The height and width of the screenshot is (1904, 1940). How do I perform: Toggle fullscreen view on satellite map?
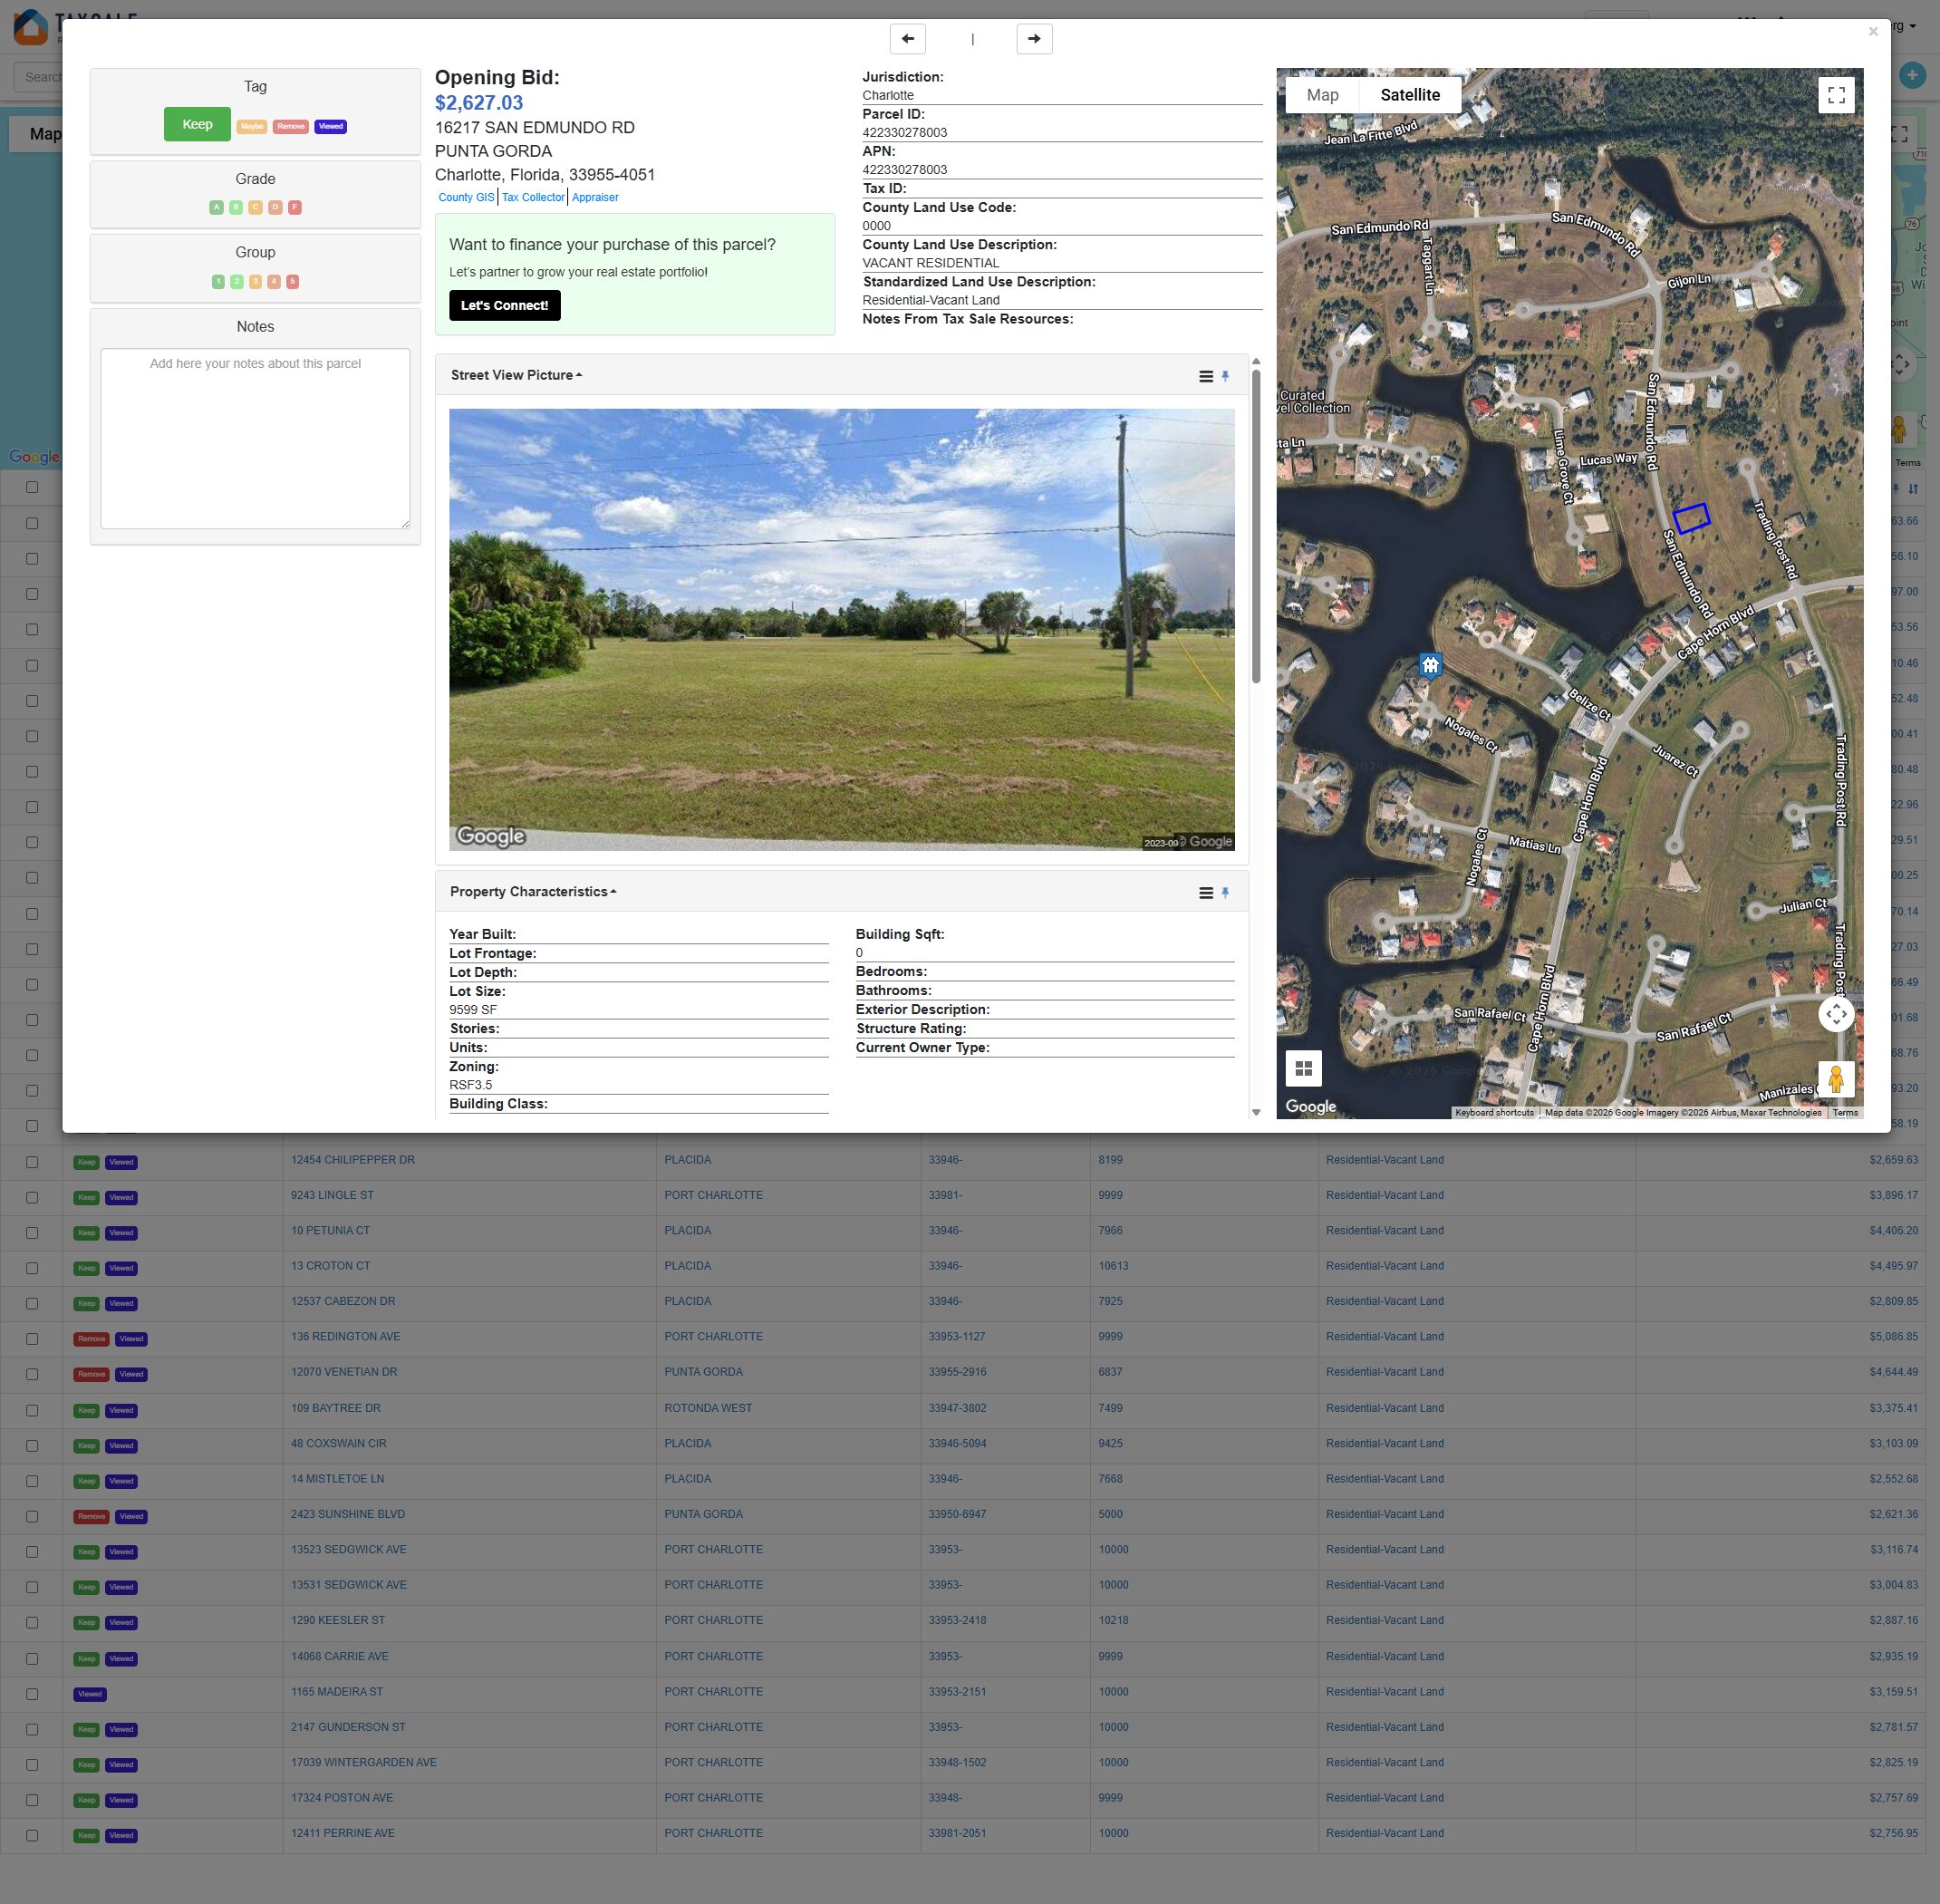pyautogui.click(x=1836, y=95)
